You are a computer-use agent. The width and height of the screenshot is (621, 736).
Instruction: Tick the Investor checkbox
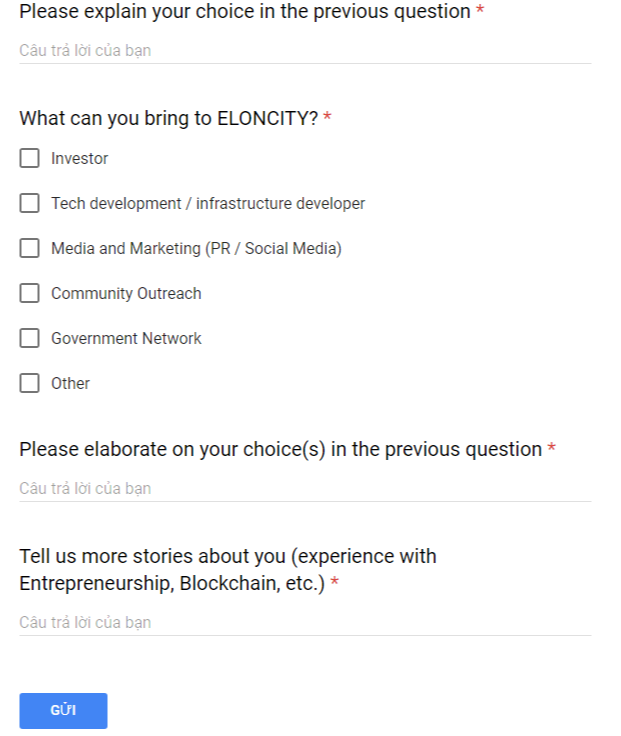coord(29,158)
